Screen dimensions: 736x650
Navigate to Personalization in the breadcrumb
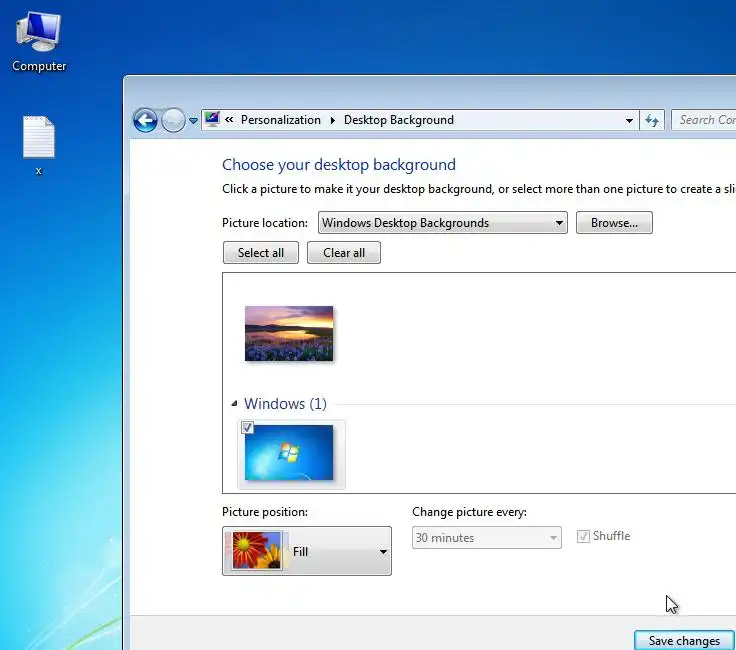tap(281, 120)
